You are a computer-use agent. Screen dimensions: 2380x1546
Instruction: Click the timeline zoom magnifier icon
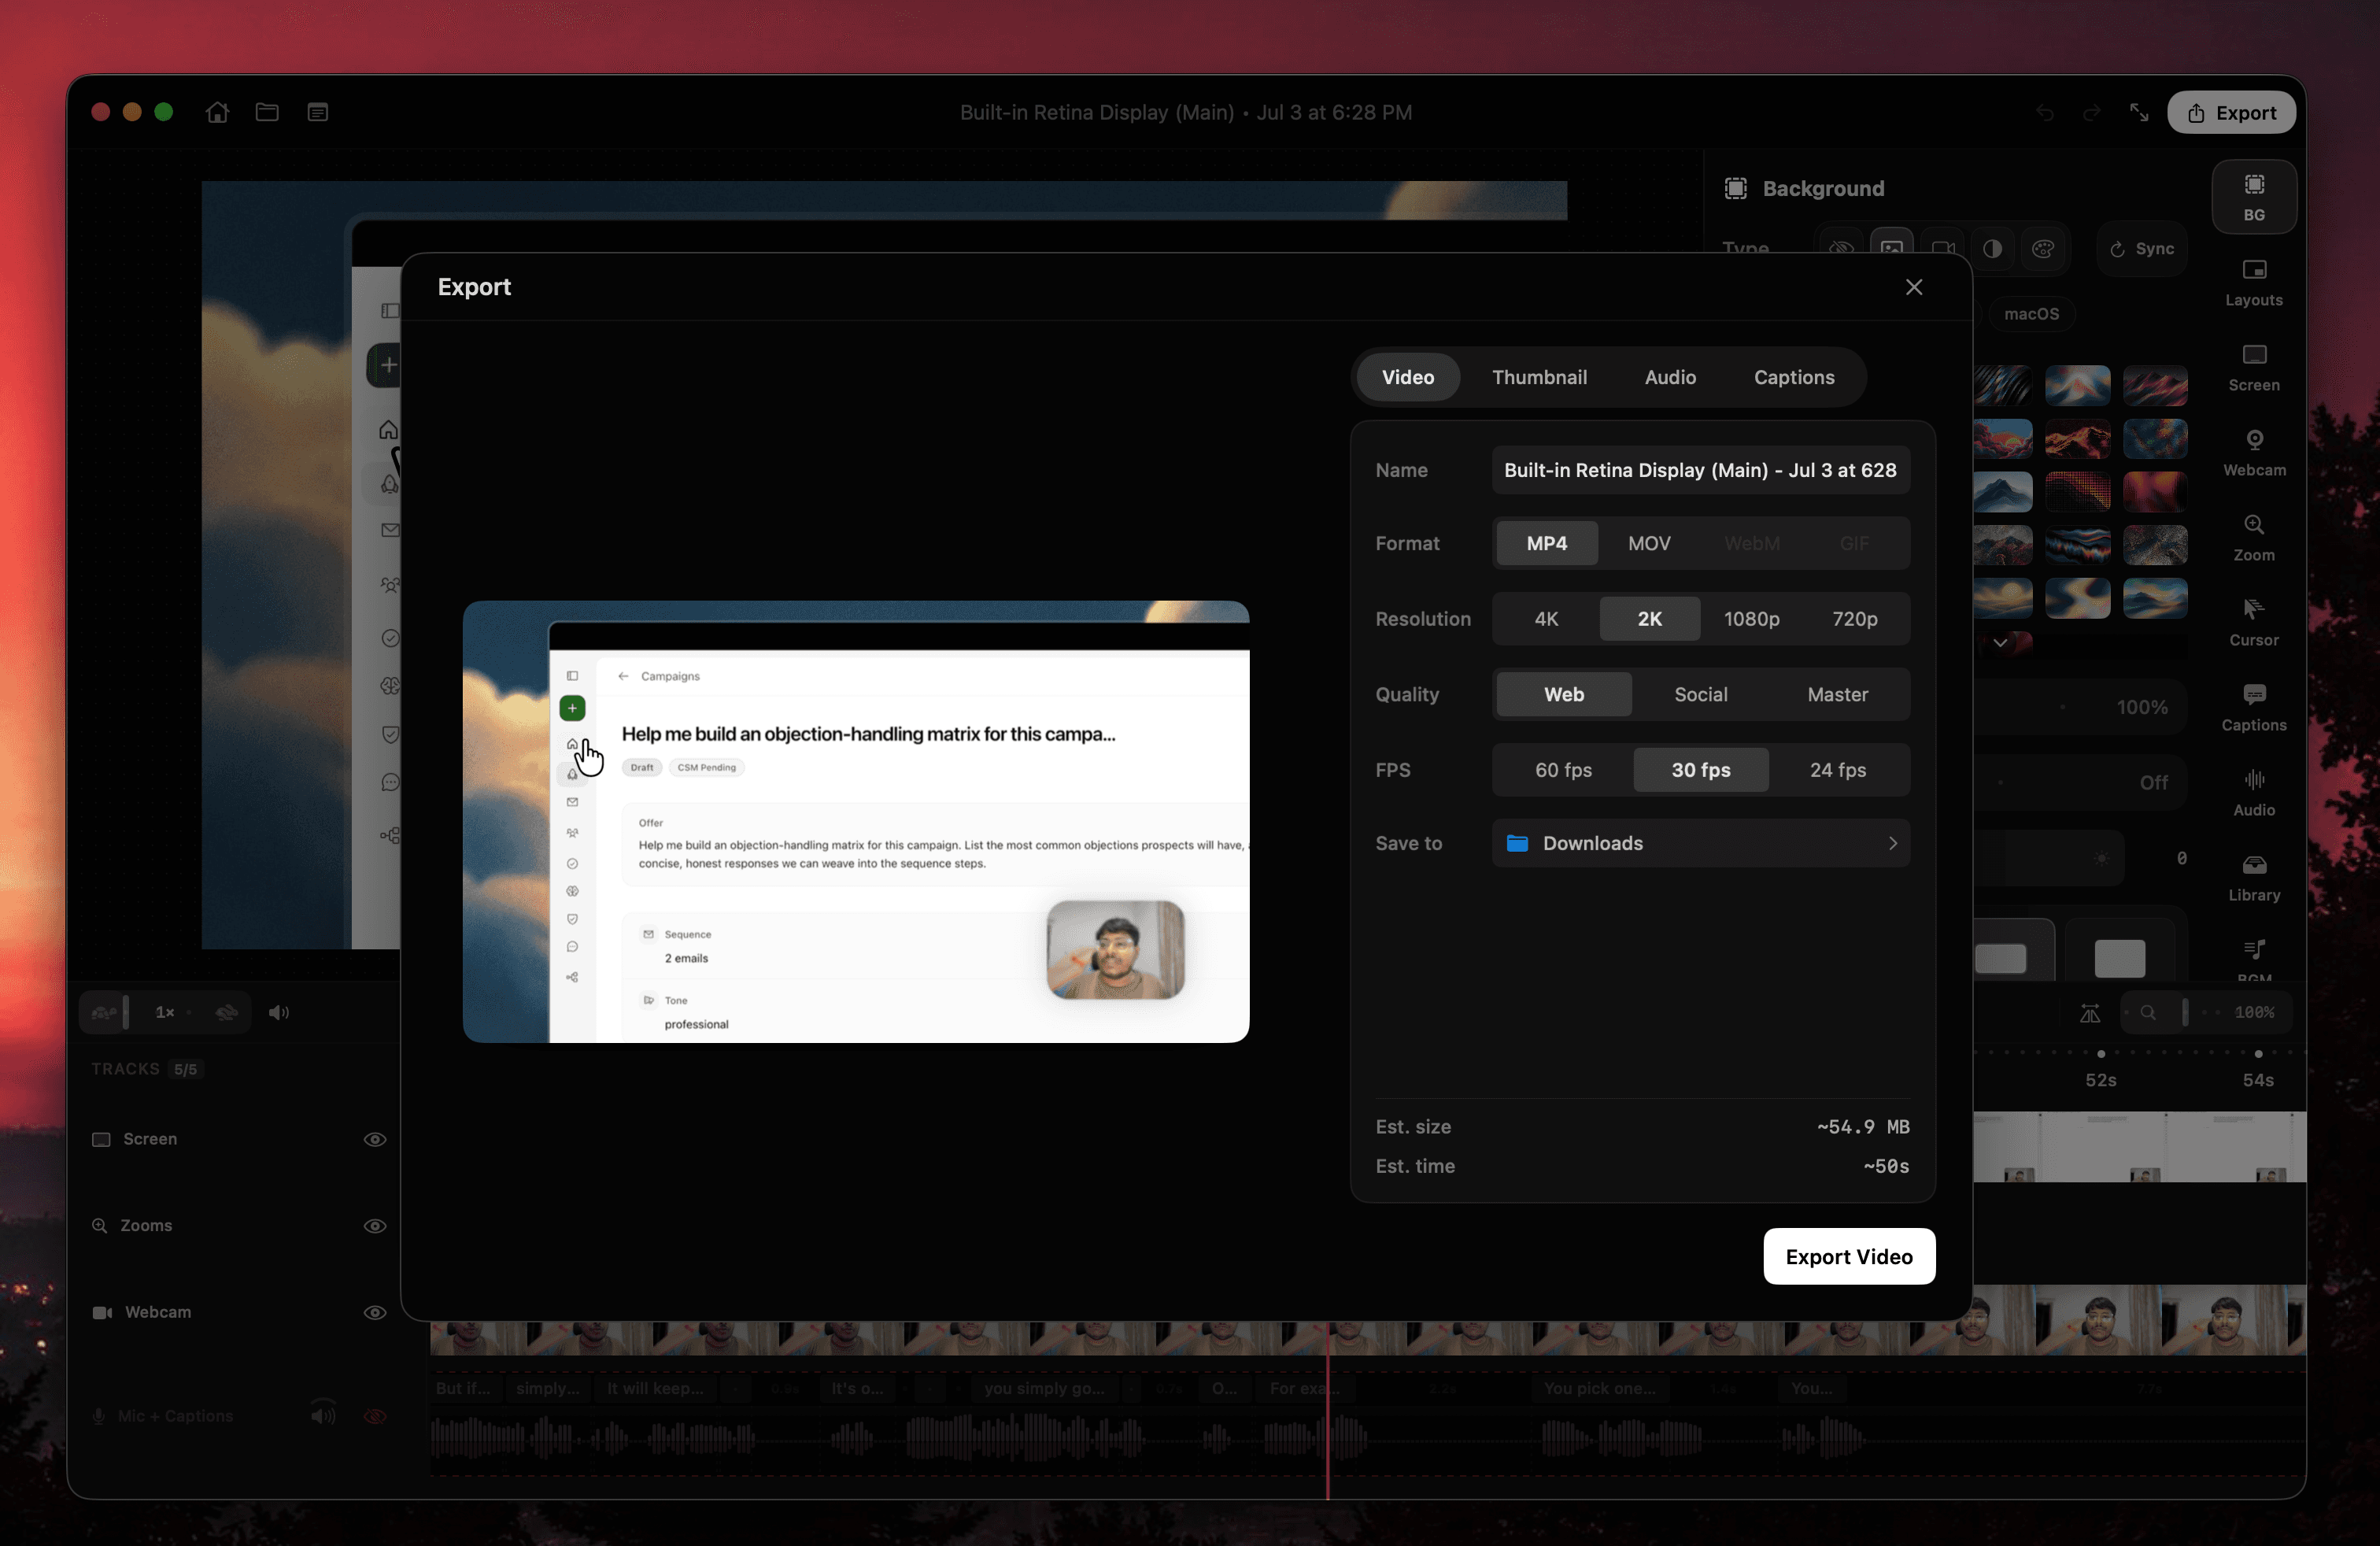(x=2147, y=1013)
